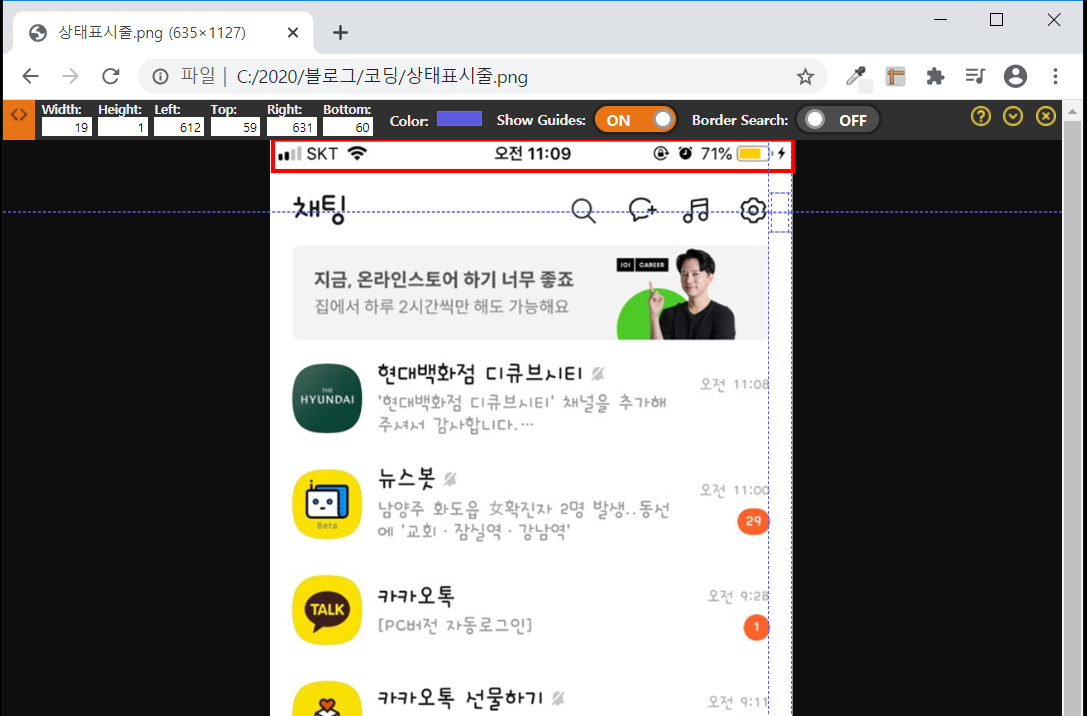Close the 상태표시줄.png tab
This screenshot has width=1087, height=716.
pos(293,33)
